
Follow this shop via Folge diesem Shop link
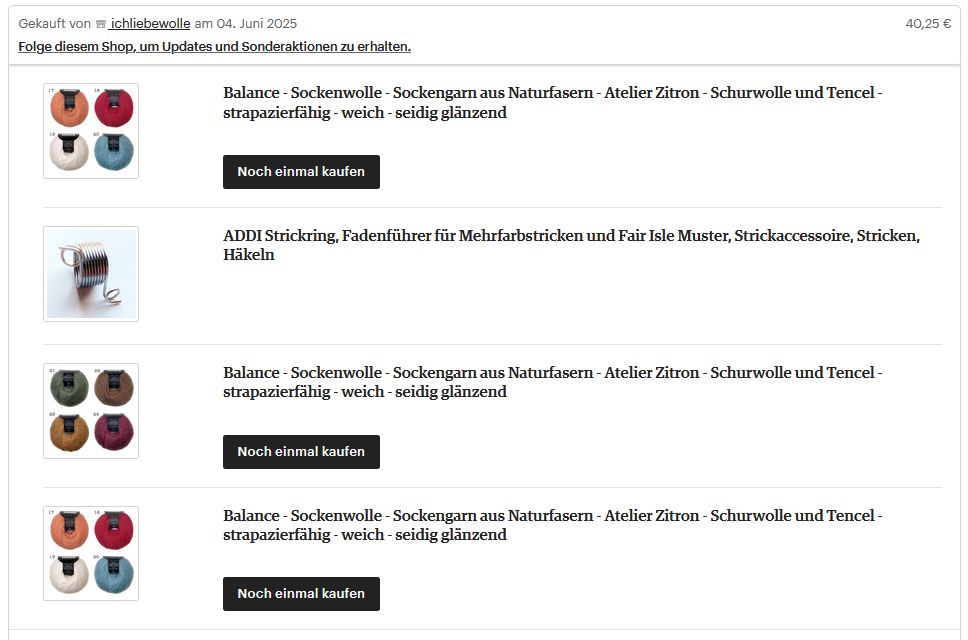coord(214,47)
